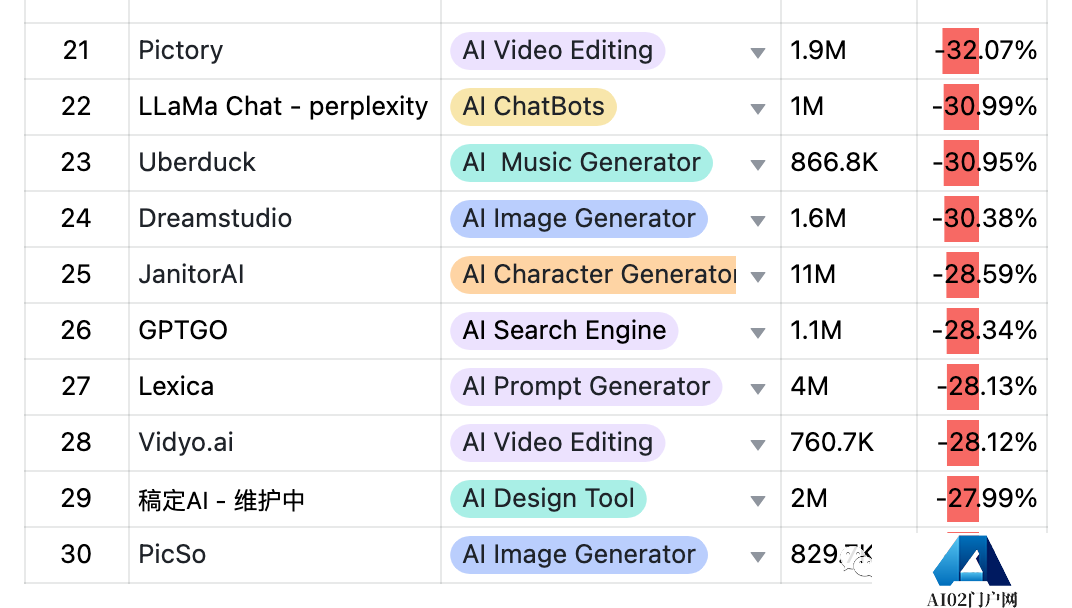
Task: Click the -32.07% change cell
Action: [982, 51]
